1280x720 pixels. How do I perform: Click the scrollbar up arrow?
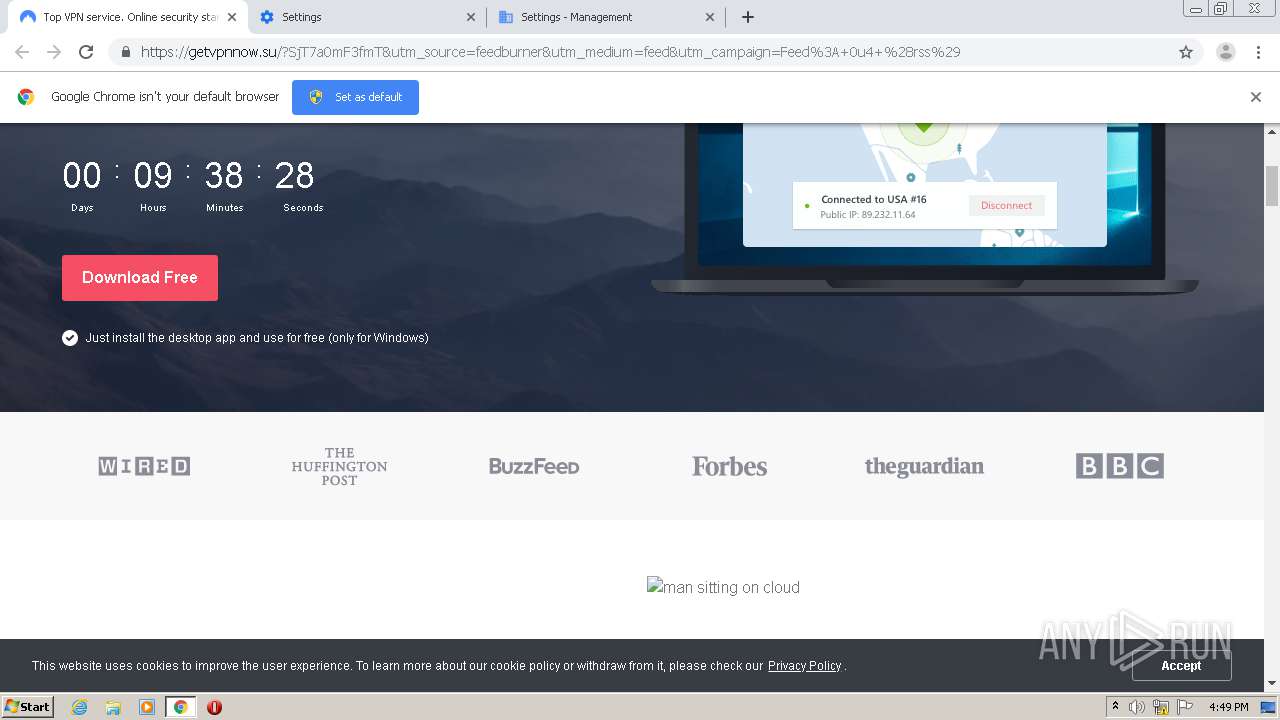(1272, 131)
